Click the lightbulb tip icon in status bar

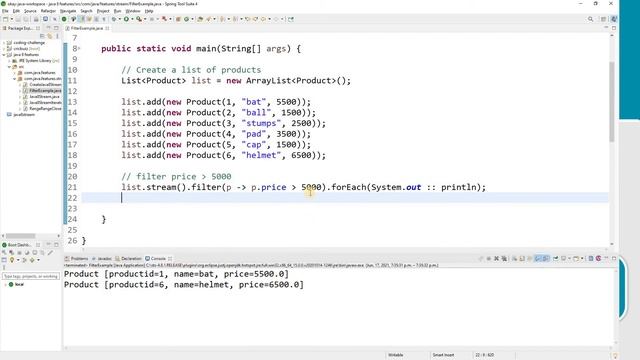[x=615, y=356]
